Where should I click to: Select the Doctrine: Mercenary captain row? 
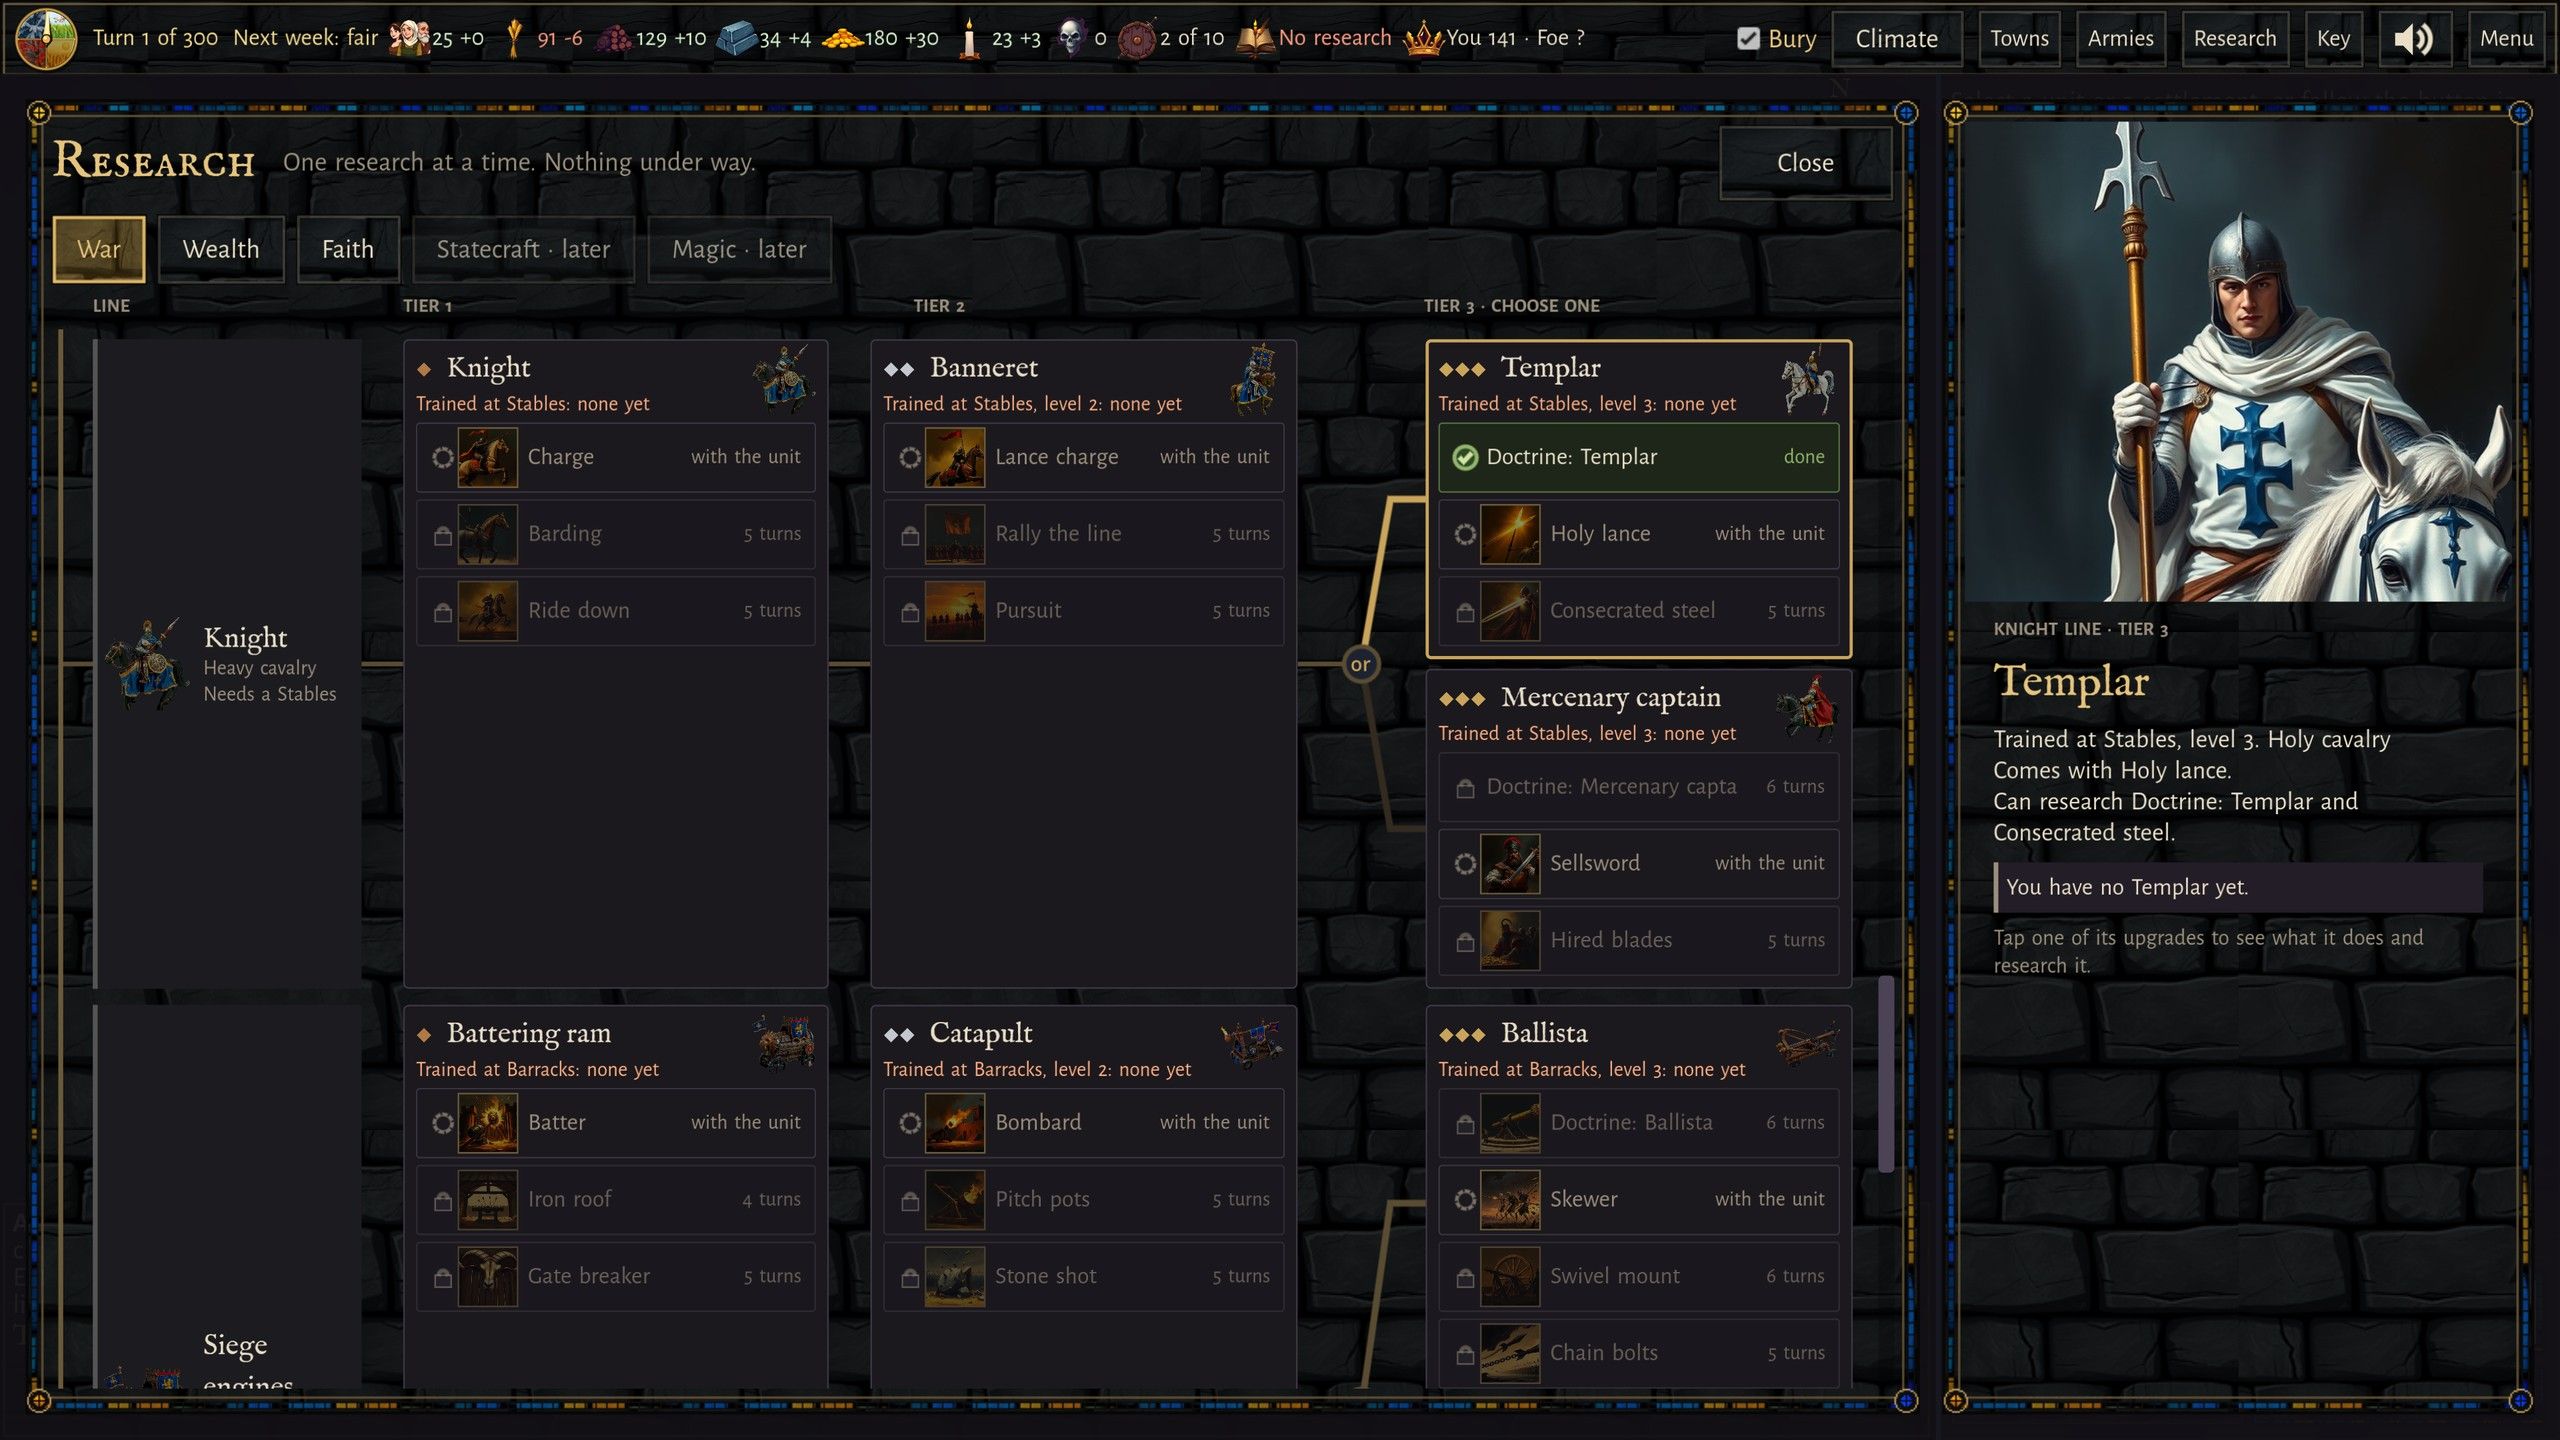(1638, 787)
